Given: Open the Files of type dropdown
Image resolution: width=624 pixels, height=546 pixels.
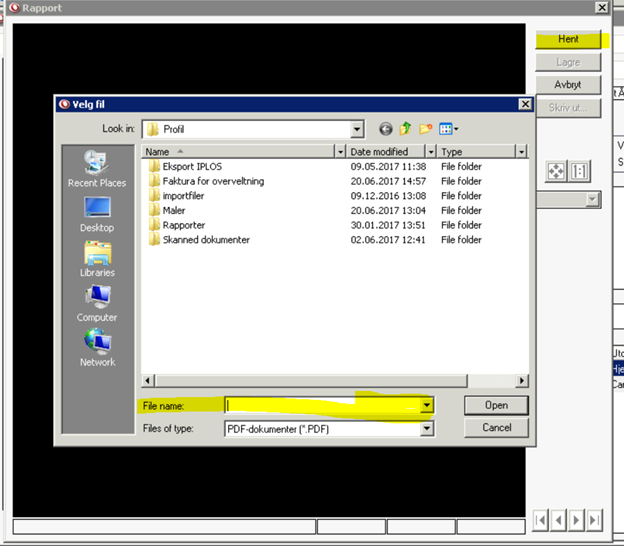Looking at the screenshot, I should tap(427, 428).
